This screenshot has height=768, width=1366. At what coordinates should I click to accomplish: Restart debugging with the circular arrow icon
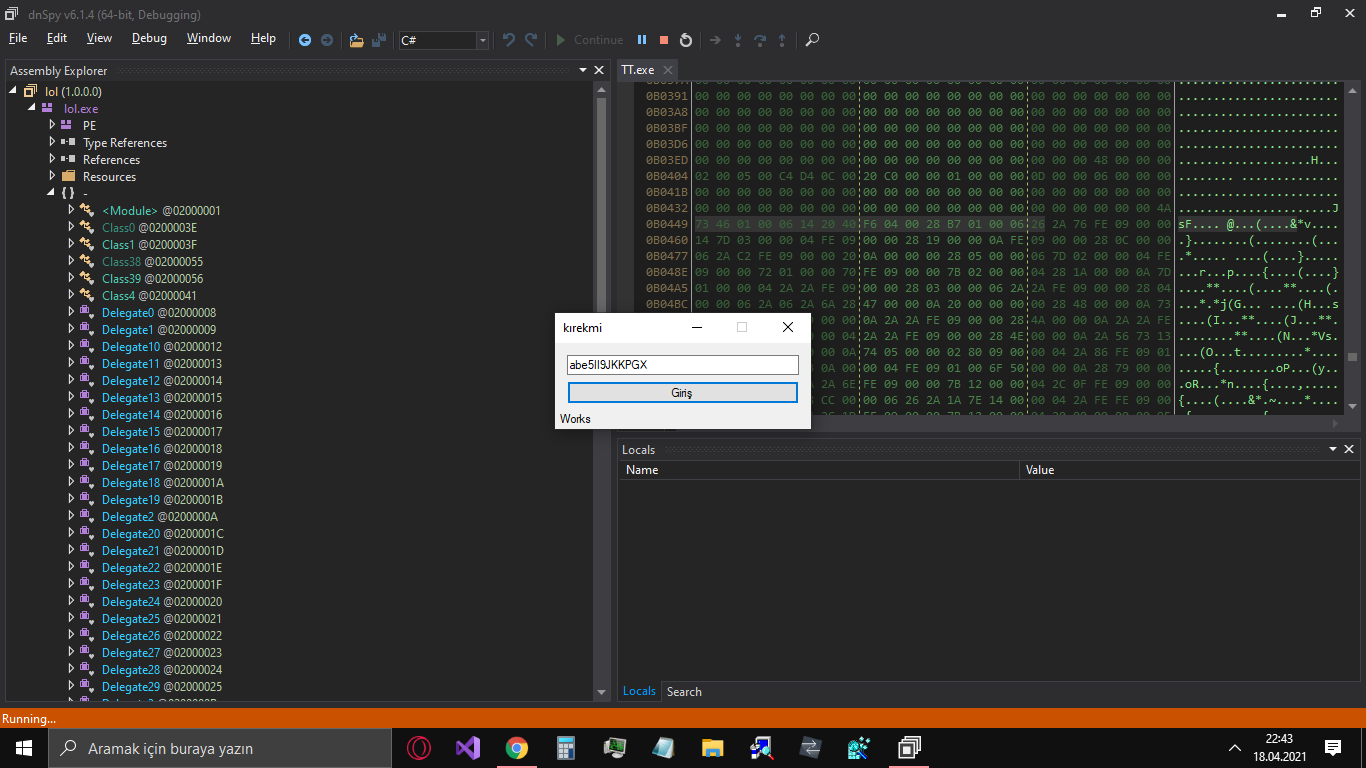[685, 40]
